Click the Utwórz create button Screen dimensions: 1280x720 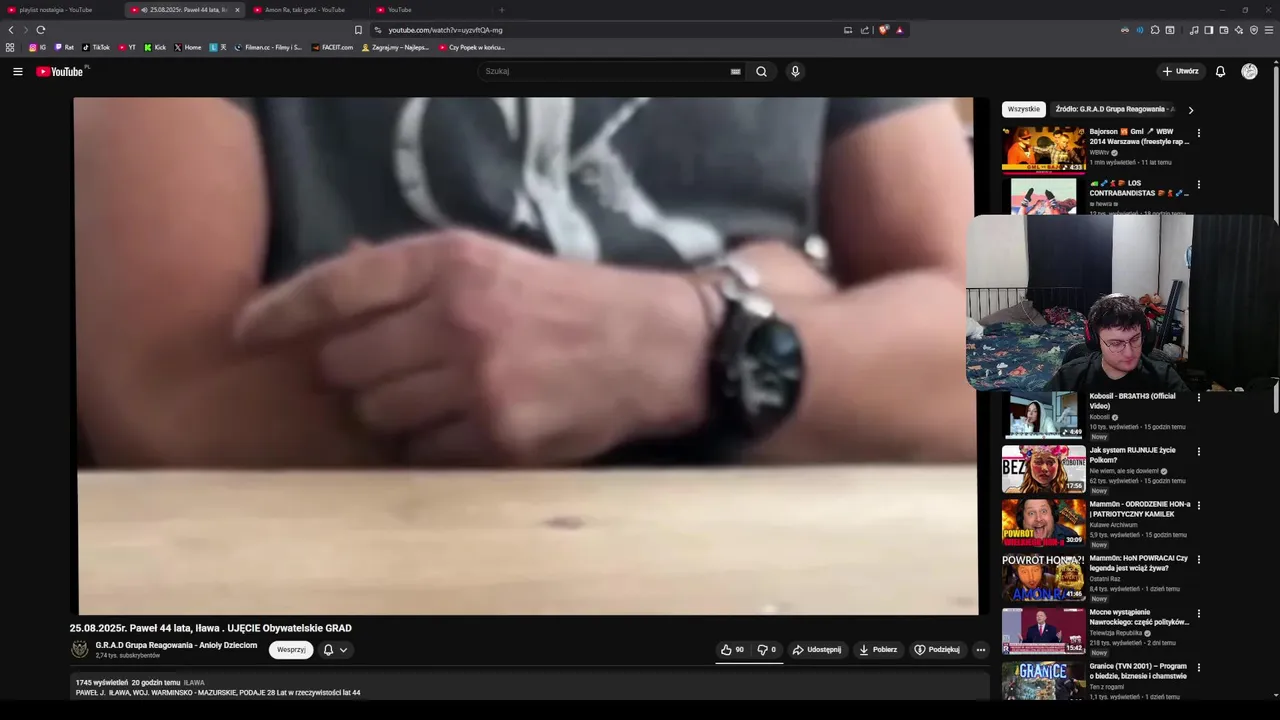[1180, 71]
